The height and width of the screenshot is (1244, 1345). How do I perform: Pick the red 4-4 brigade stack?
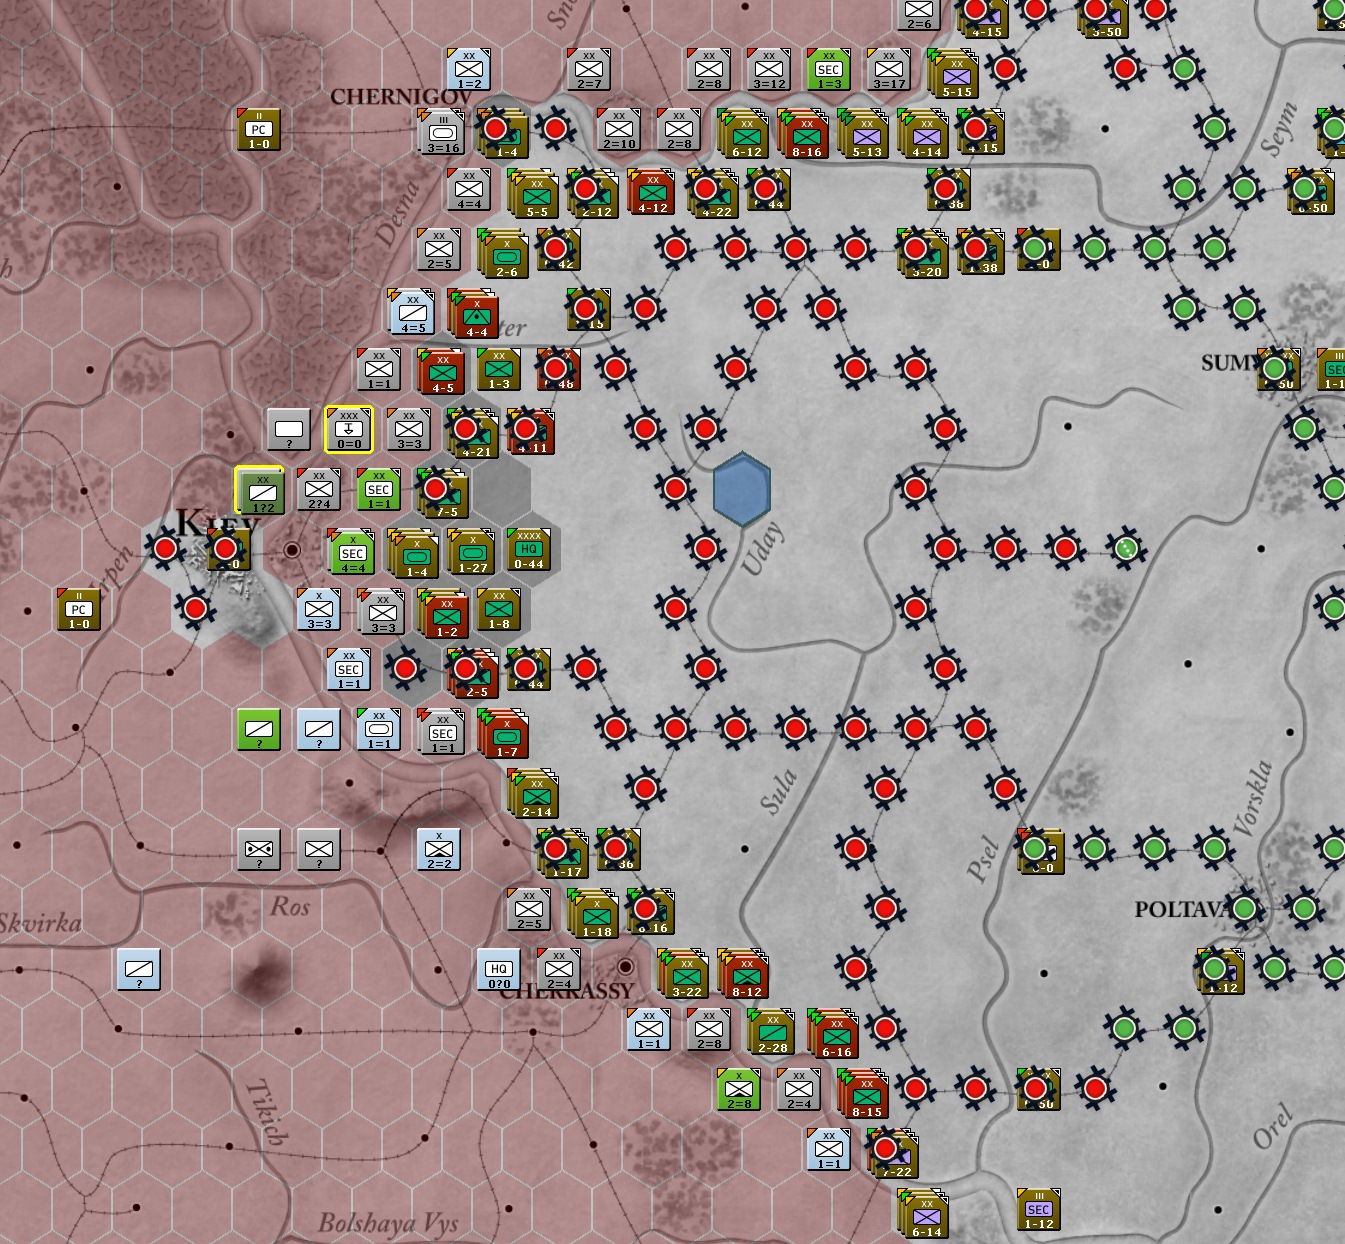tap(473, 313)
